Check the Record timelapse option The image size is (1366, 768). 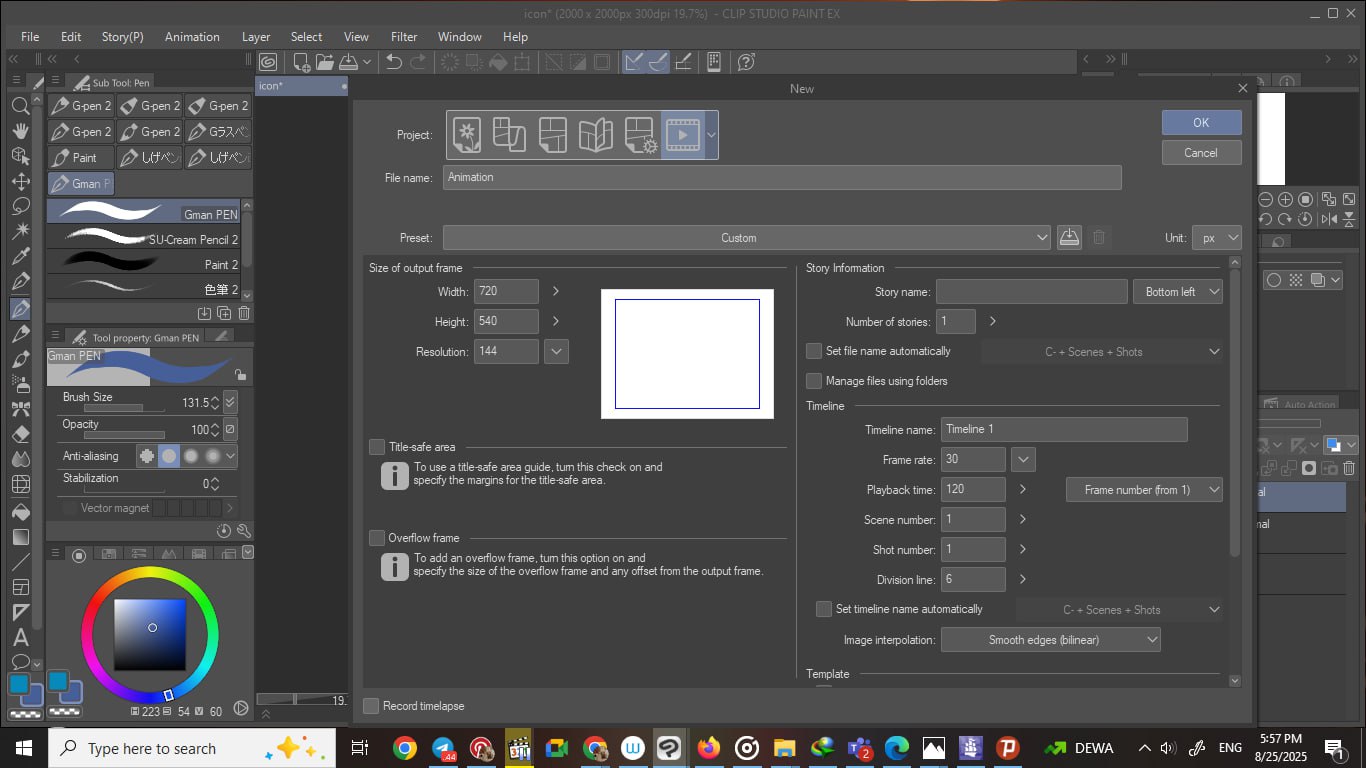coord(371,706)
